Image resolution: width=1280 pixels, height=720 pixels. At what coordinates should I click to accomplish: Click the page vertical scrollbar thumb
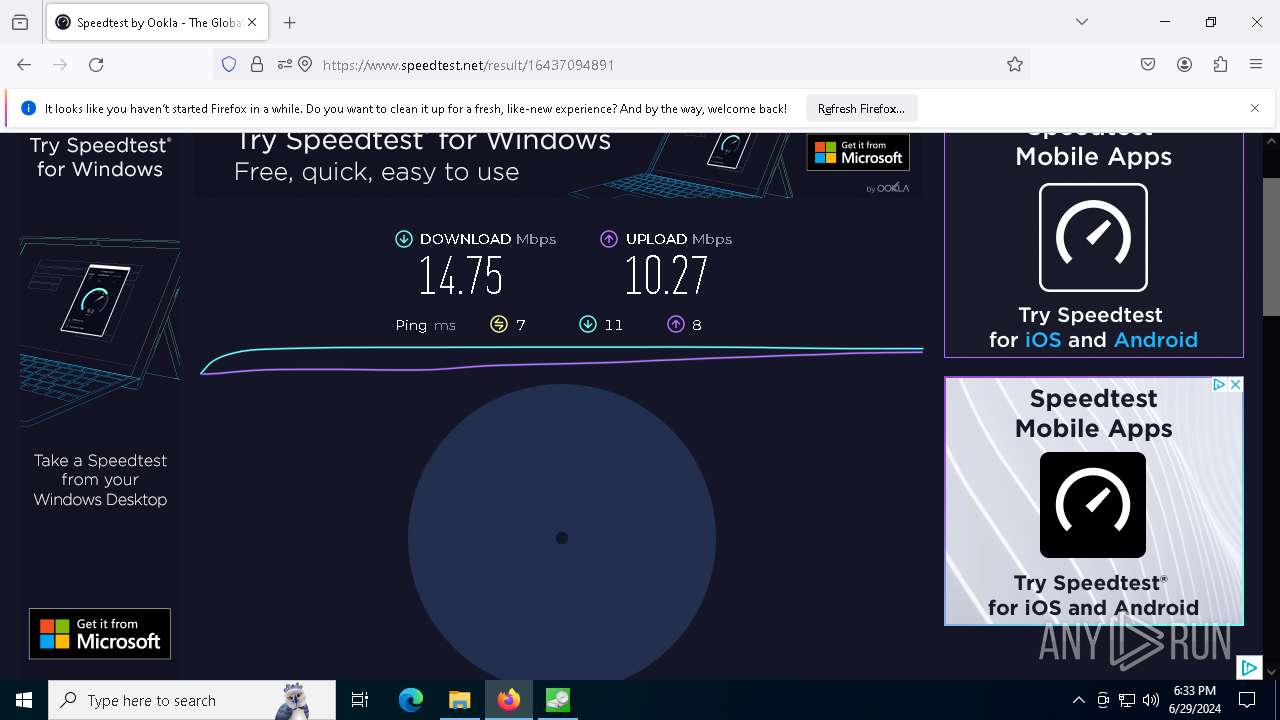(1271, 247)
